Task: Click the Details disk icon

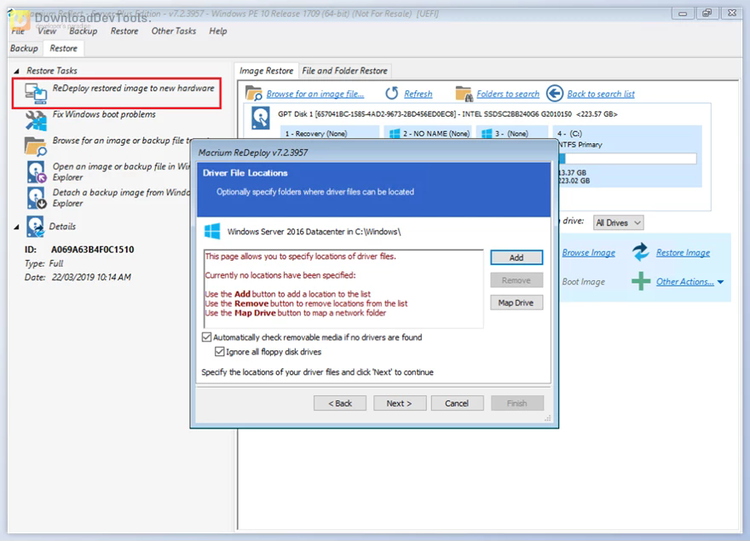Action: click(35, 226)
